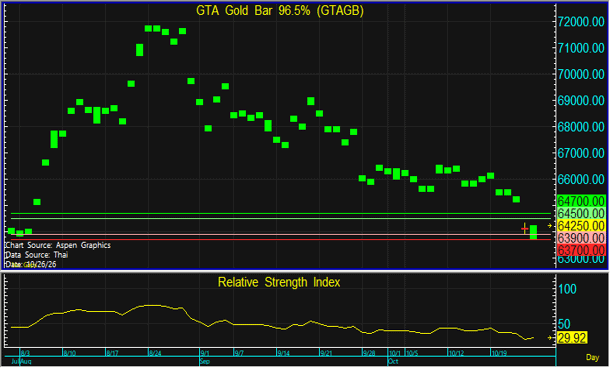Screen dimensions: 610x368
Task: Click the 8/3 date axis label
Action: (x=25, y=353)
